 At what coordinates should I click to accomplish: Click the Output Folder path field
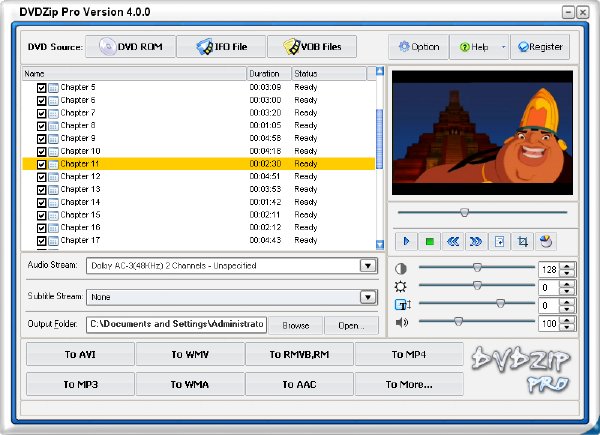[x=176, y=324]
